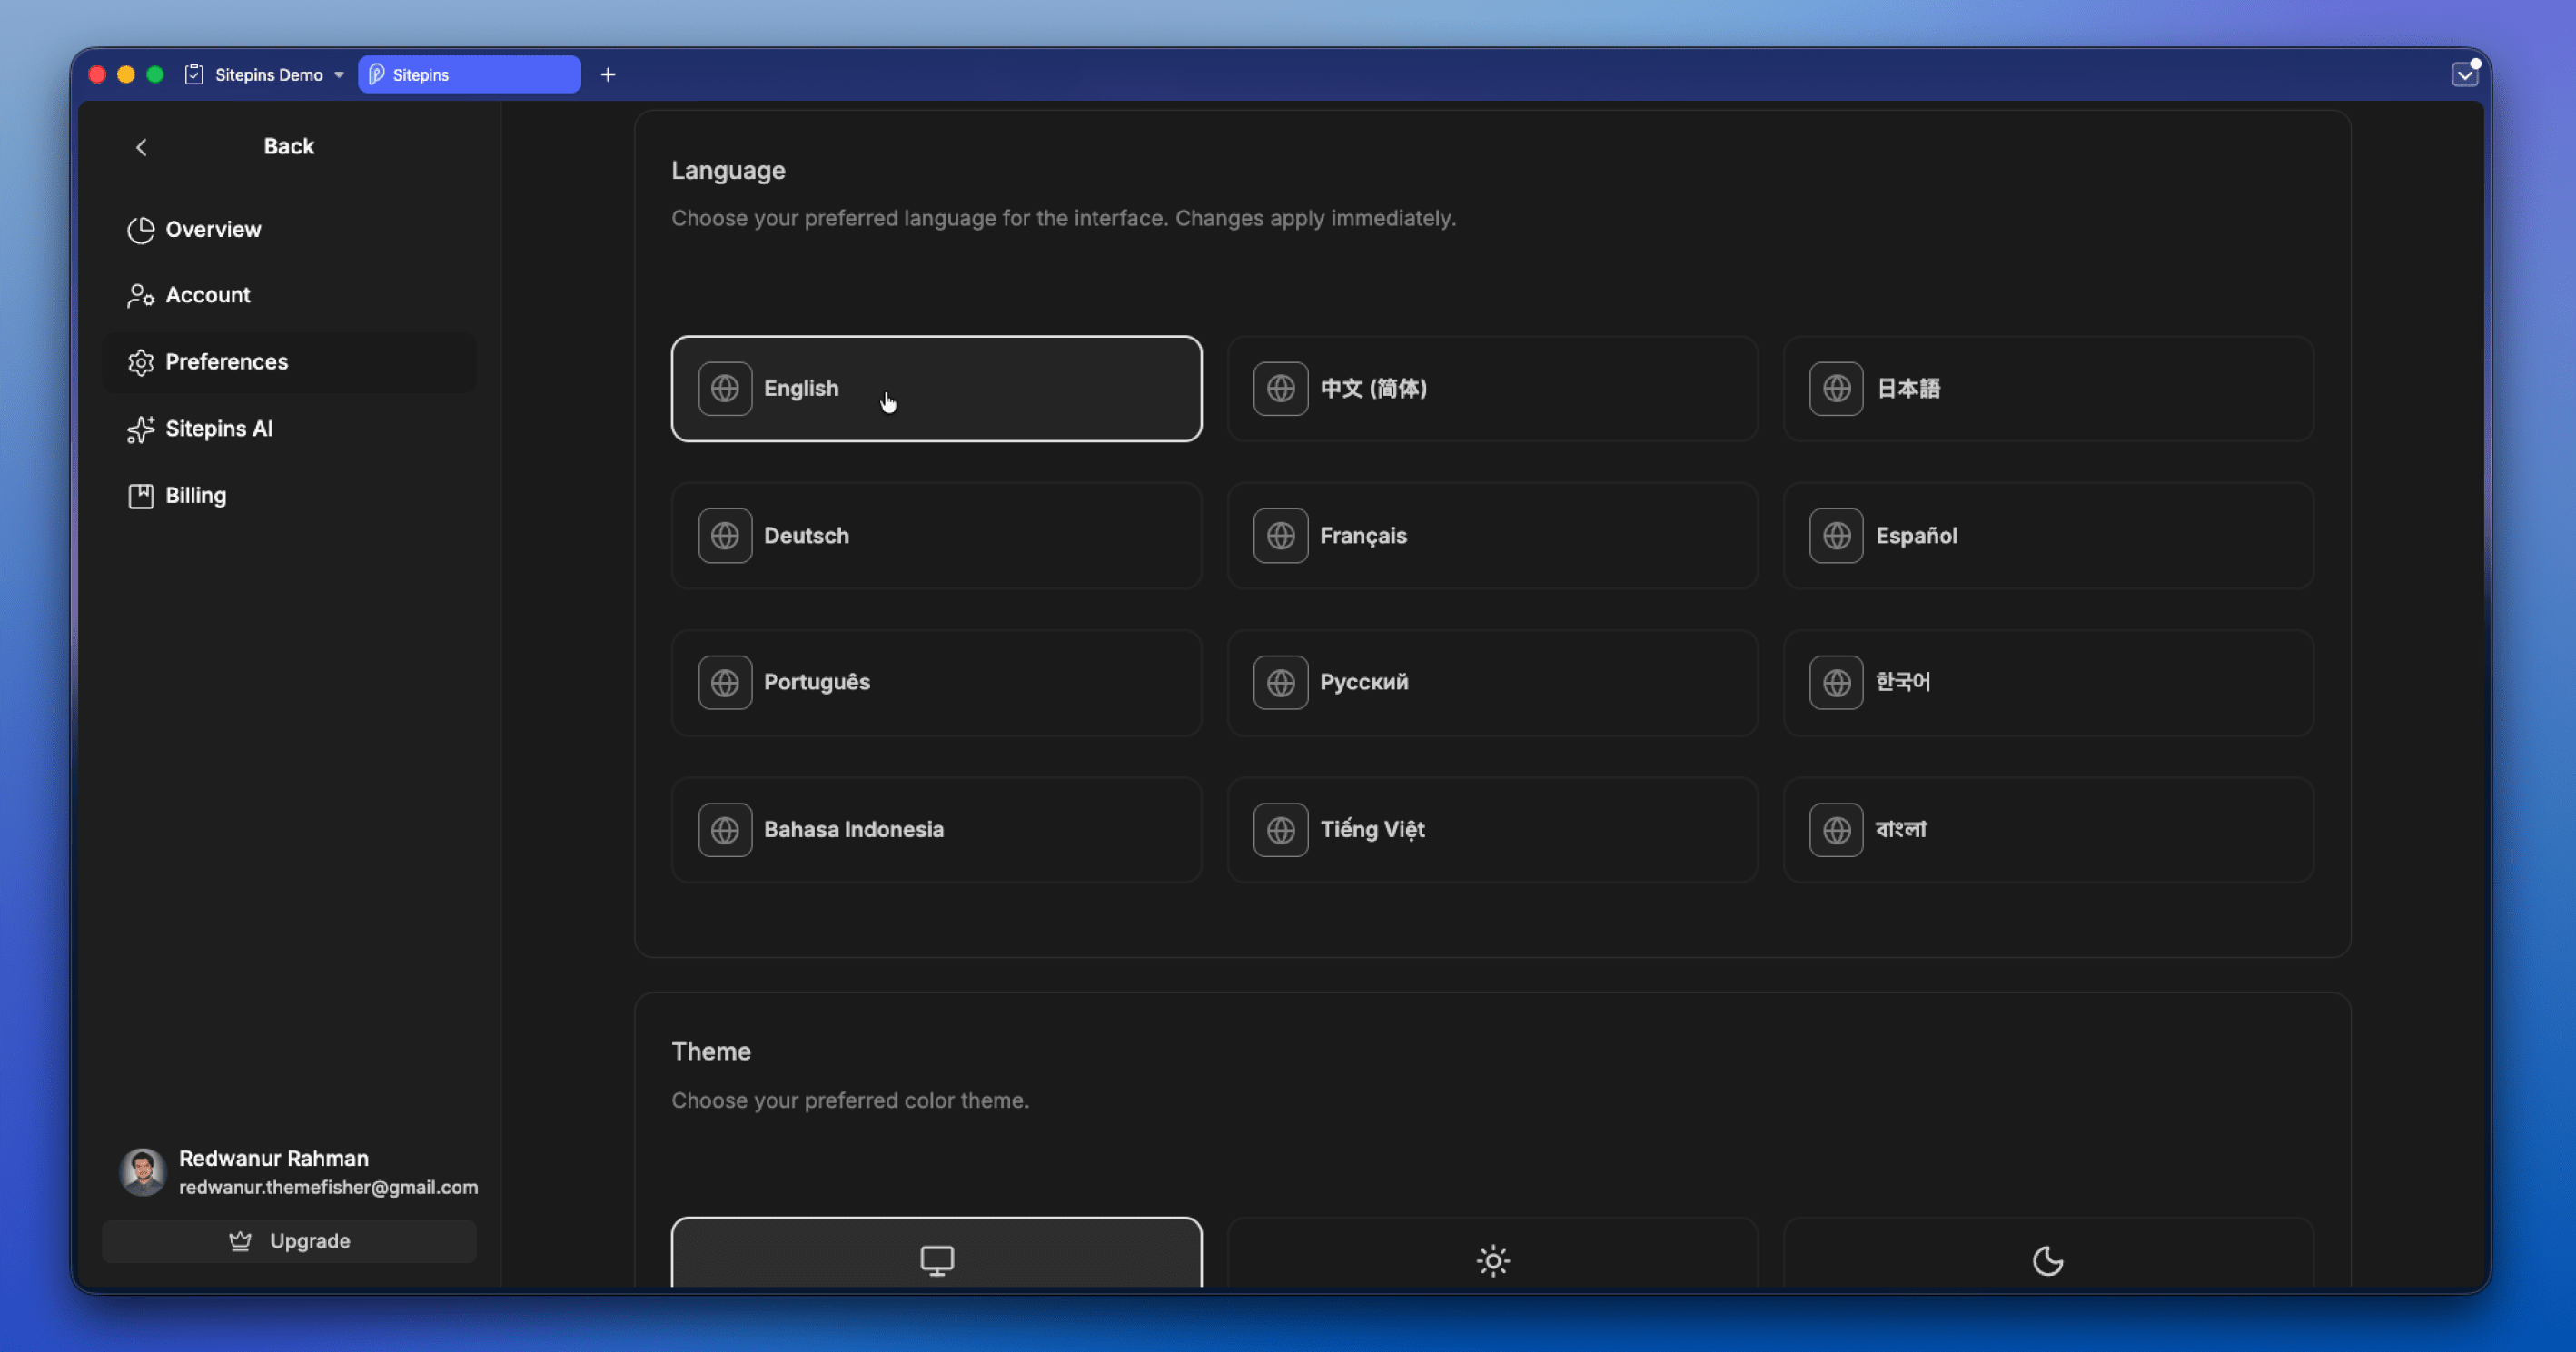The width and height of the screenshot is (2576, 1352).
Task: Open the Sitepins AI section
Action: (289, 429)
